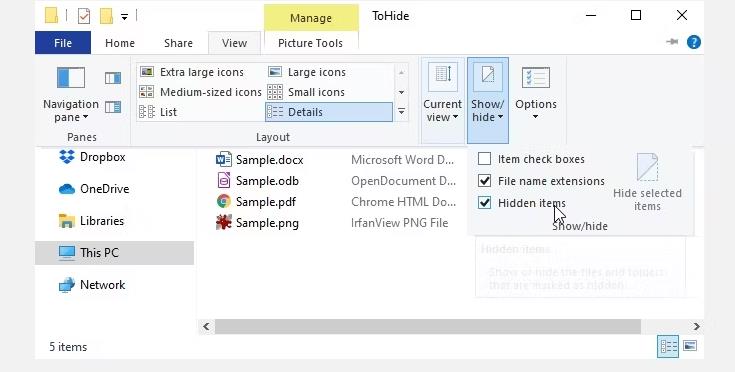Toggle the Preview pane icon

pos(112,78)
